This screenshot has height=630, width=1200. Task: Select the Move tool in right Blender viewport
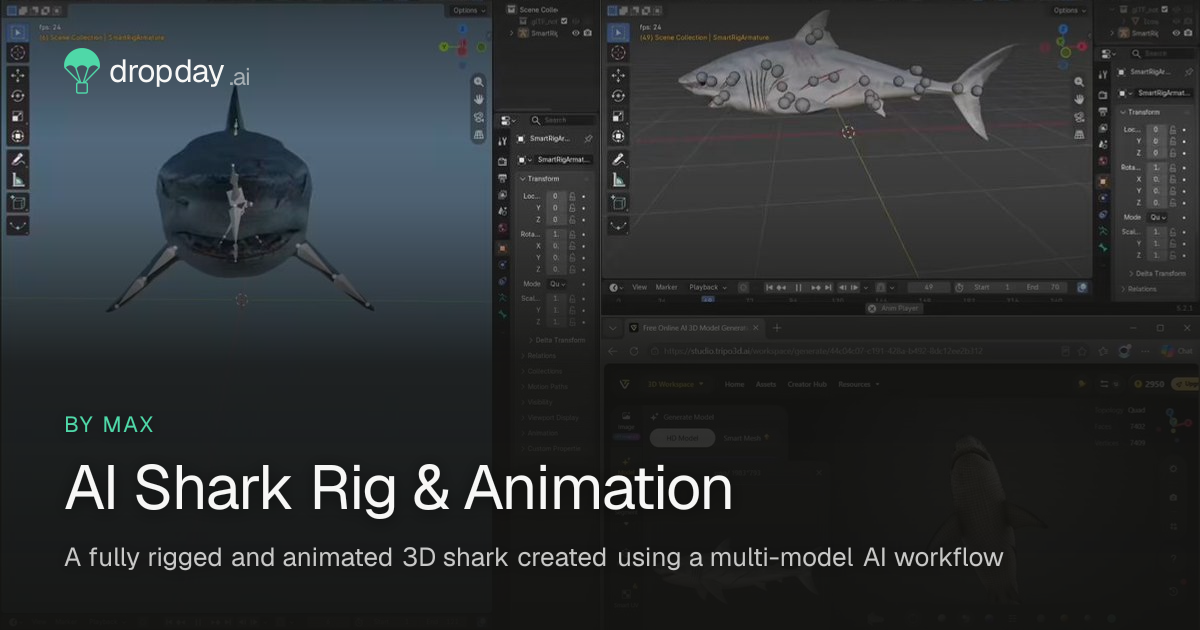coord(619,75)
